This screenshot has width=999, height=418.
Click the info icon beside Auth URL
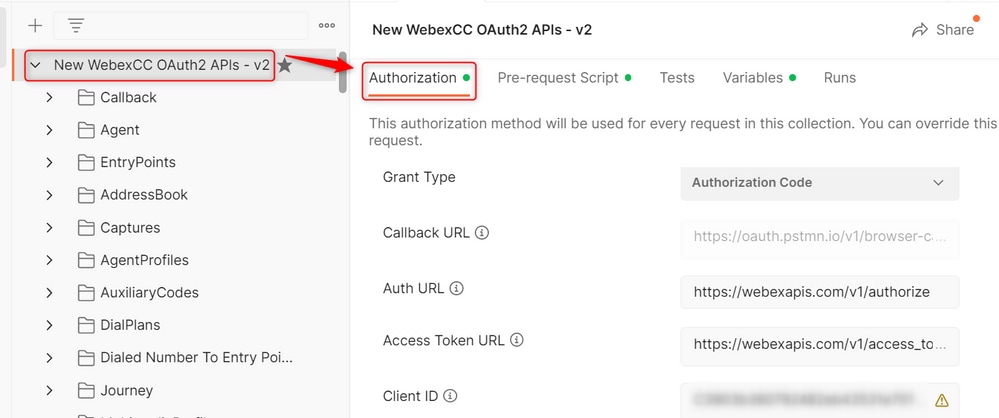pos(457,289)
